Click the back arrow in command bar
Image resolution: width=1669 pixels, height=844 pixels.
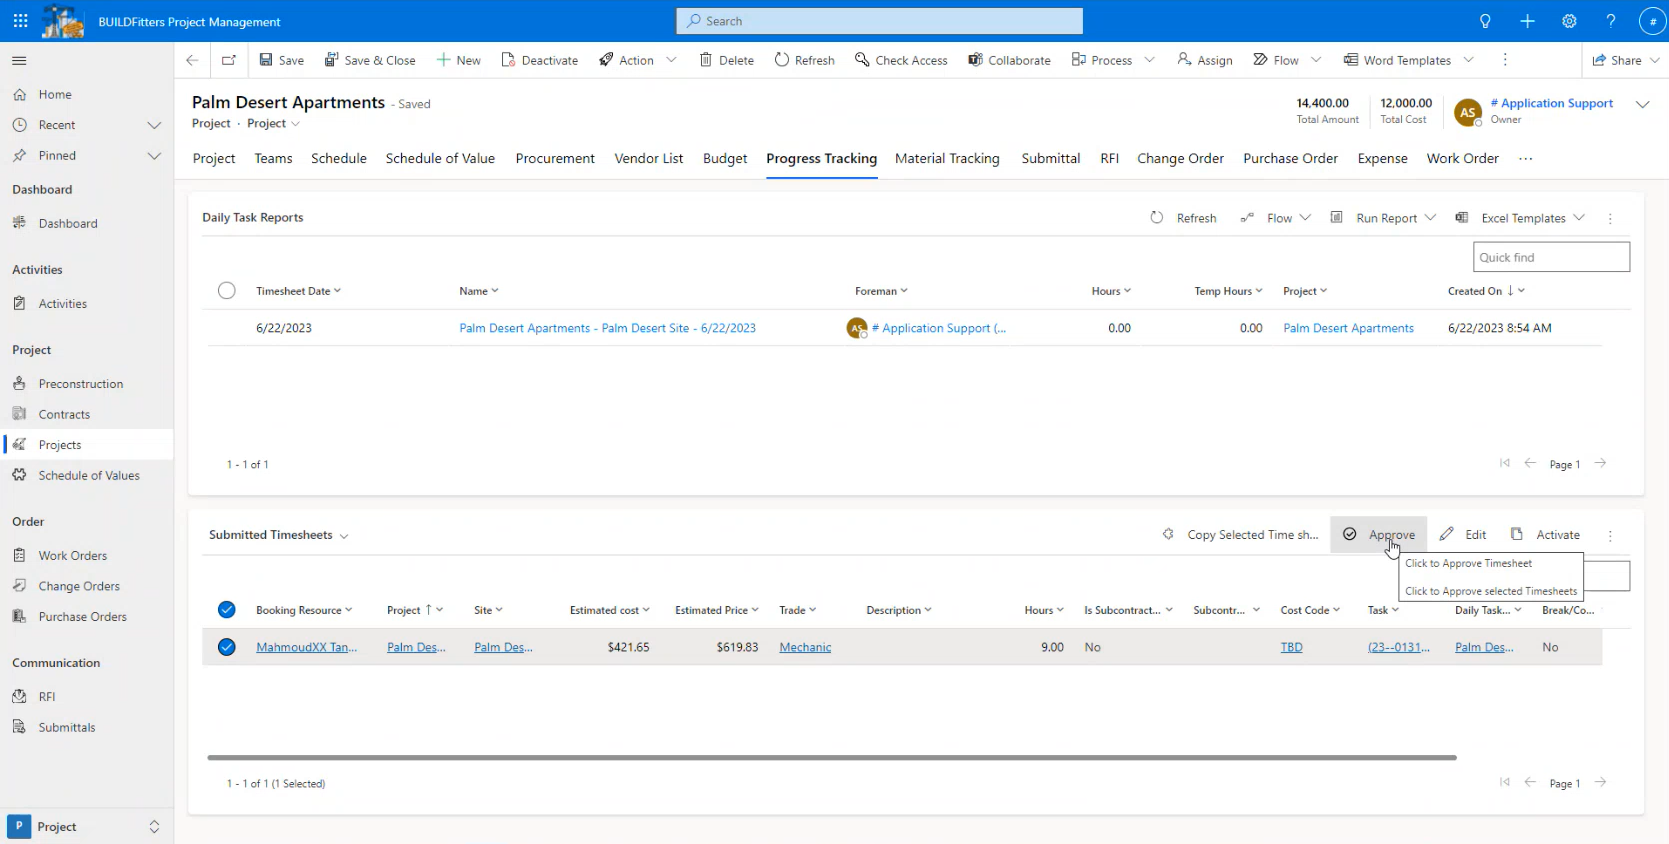click(x=192, y=60)
